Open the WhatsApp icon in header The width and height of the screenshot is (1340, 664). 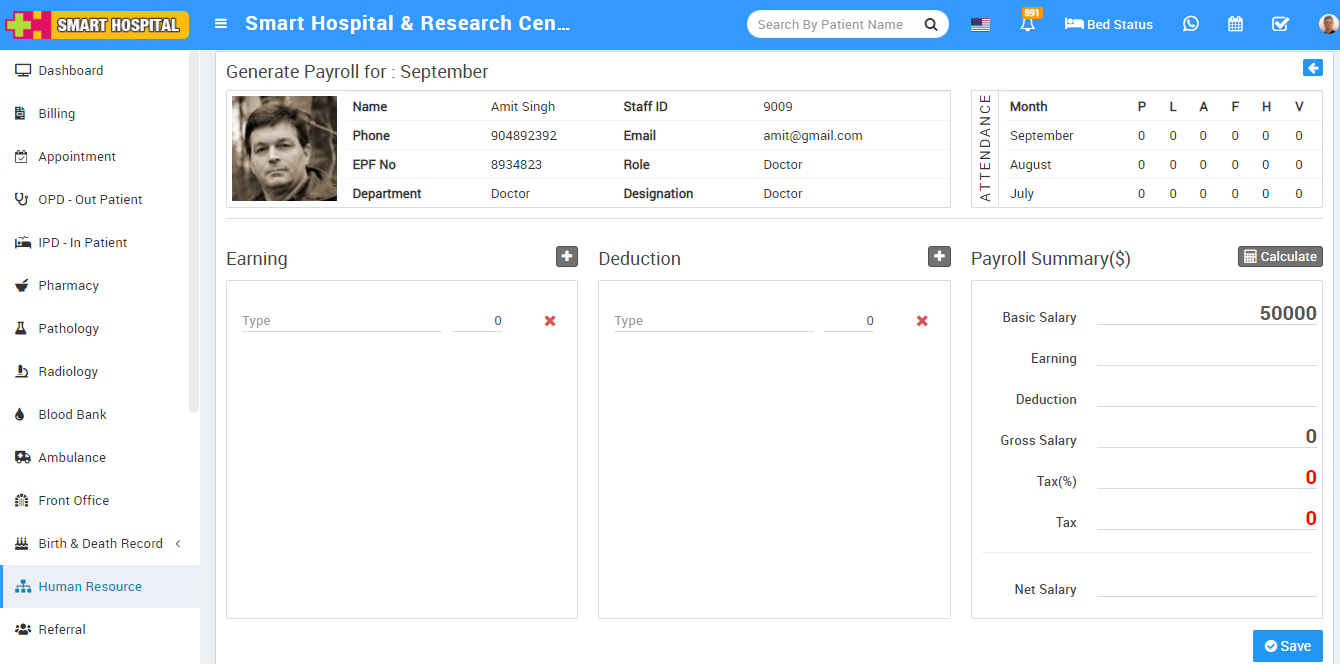[1190, 24]
